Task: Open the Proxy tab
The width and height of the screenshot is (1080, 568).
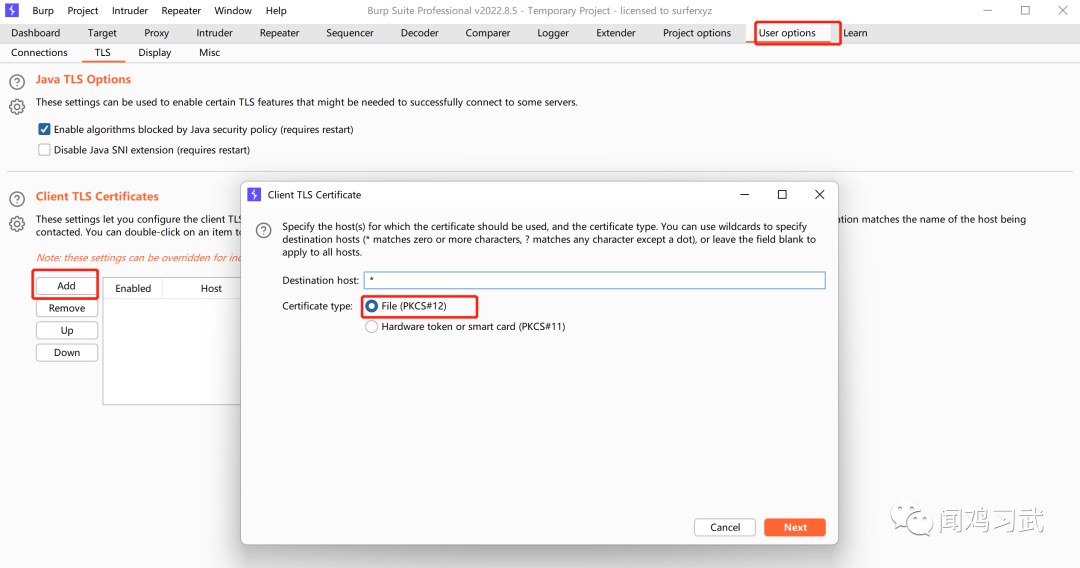Action: 157,33
